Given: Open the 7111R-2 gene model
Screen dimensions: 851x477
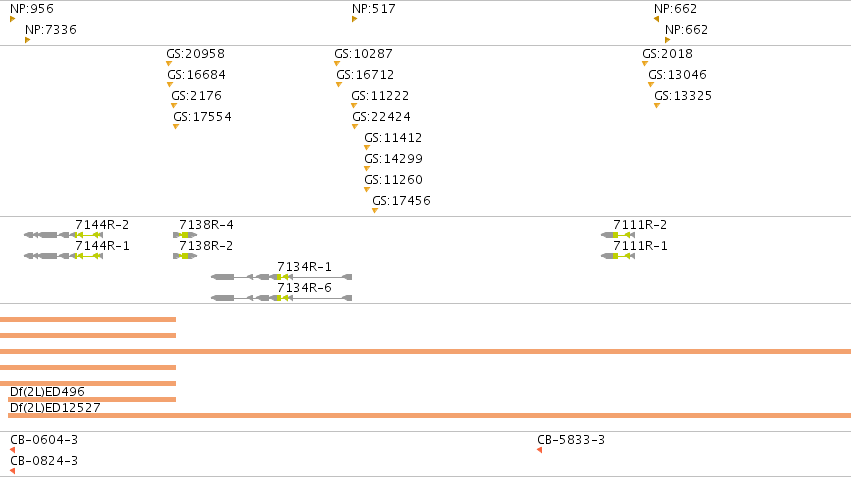Looking at the screenshot, I should [x=618, y=235].
